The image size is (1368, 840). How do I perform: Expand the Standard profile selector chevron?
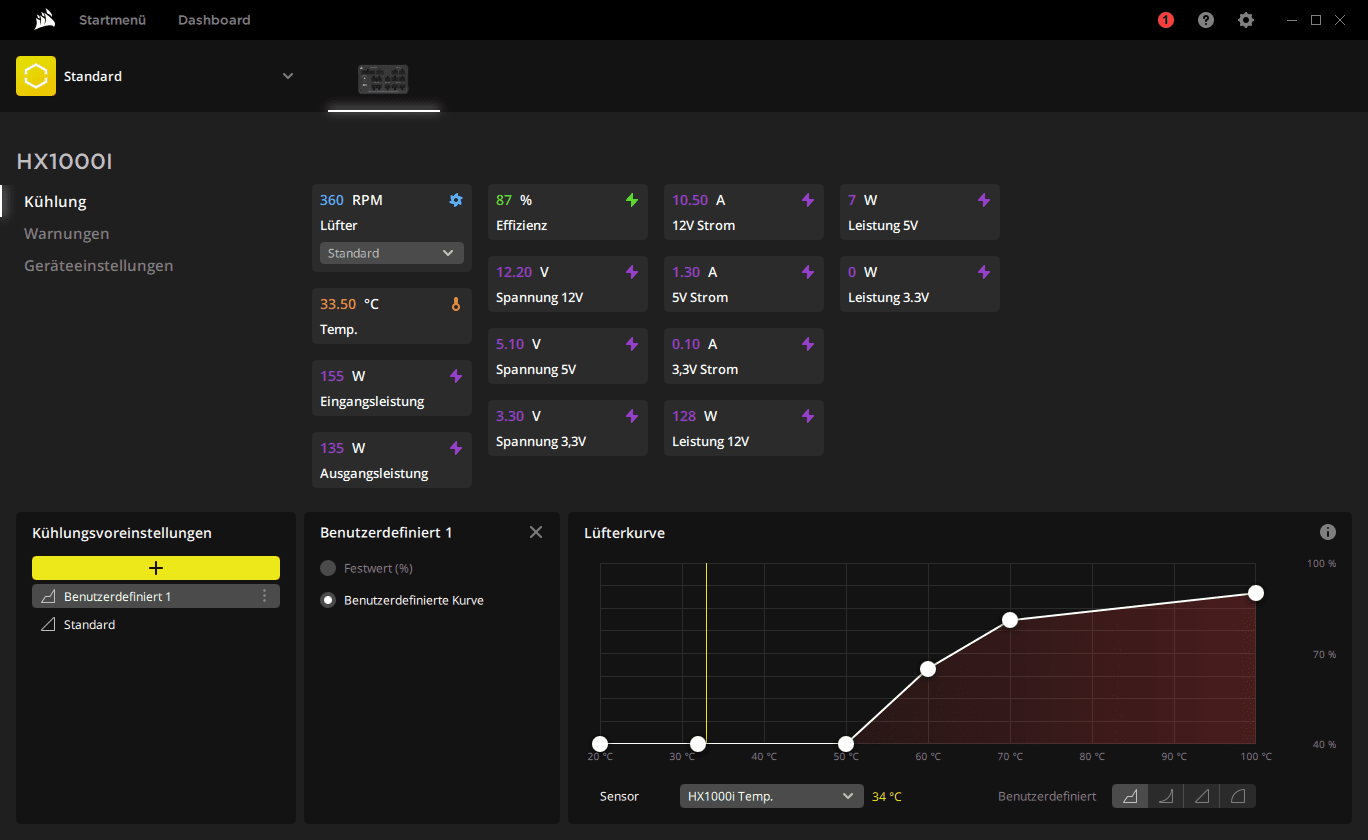click(x=288, y=76)
